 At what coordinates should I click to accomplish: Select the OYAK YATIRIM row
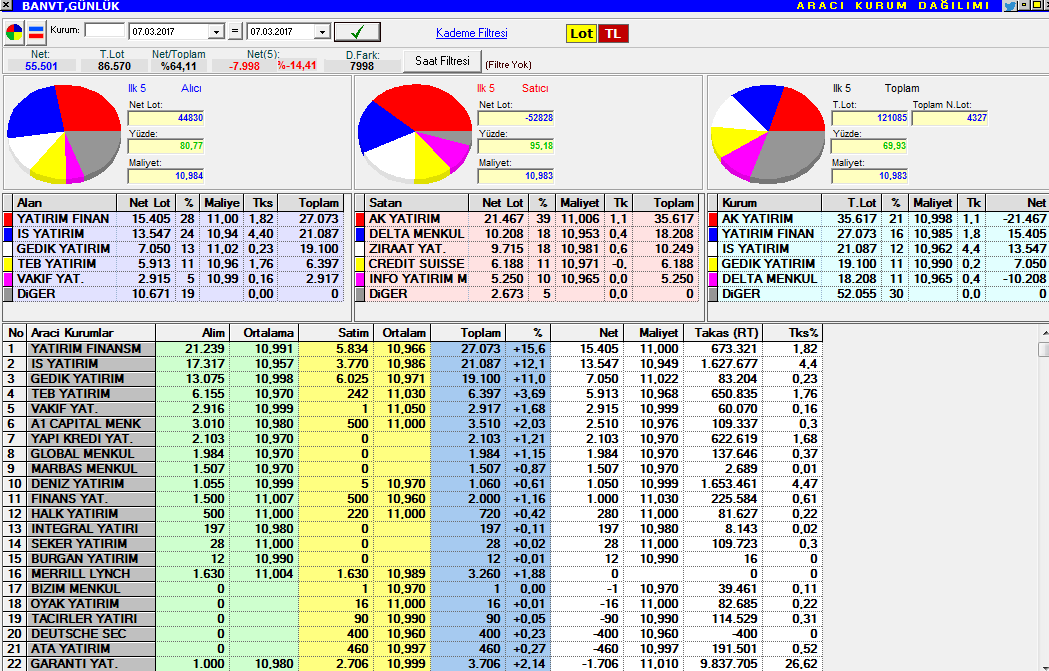pyautogui.click(x=413, y=603)
